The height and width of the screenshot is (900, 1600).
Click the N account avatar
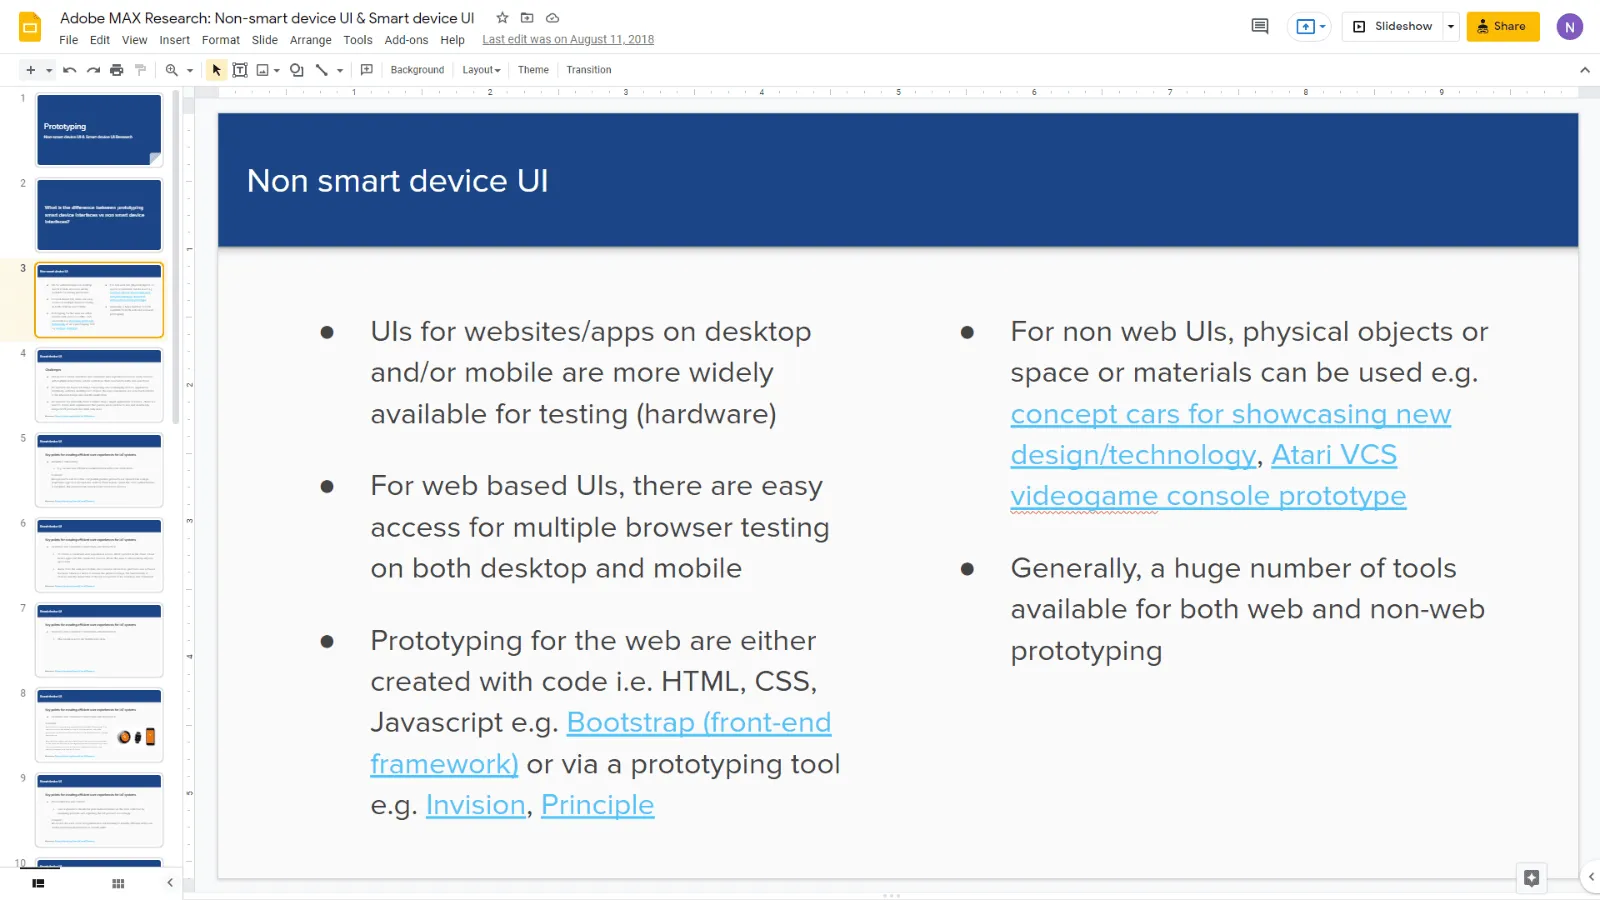point(1569,27)
